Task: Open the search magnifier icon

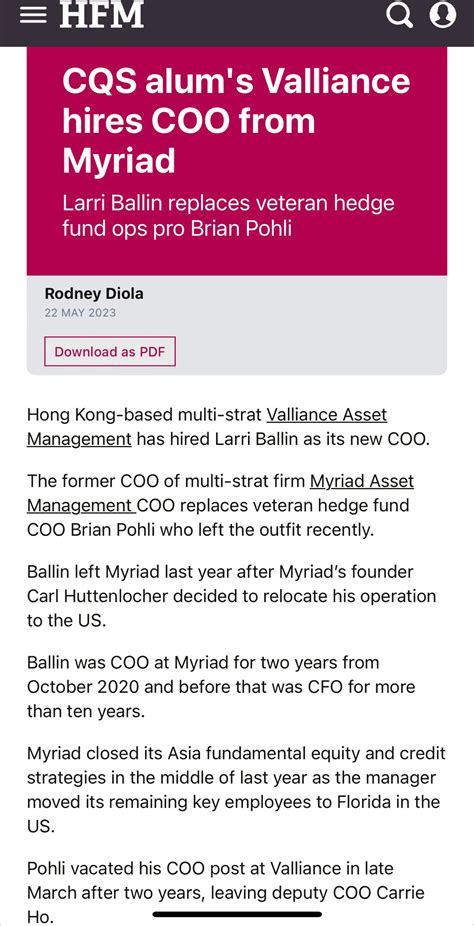Action: pyautogui.click(x=400, y=15)
